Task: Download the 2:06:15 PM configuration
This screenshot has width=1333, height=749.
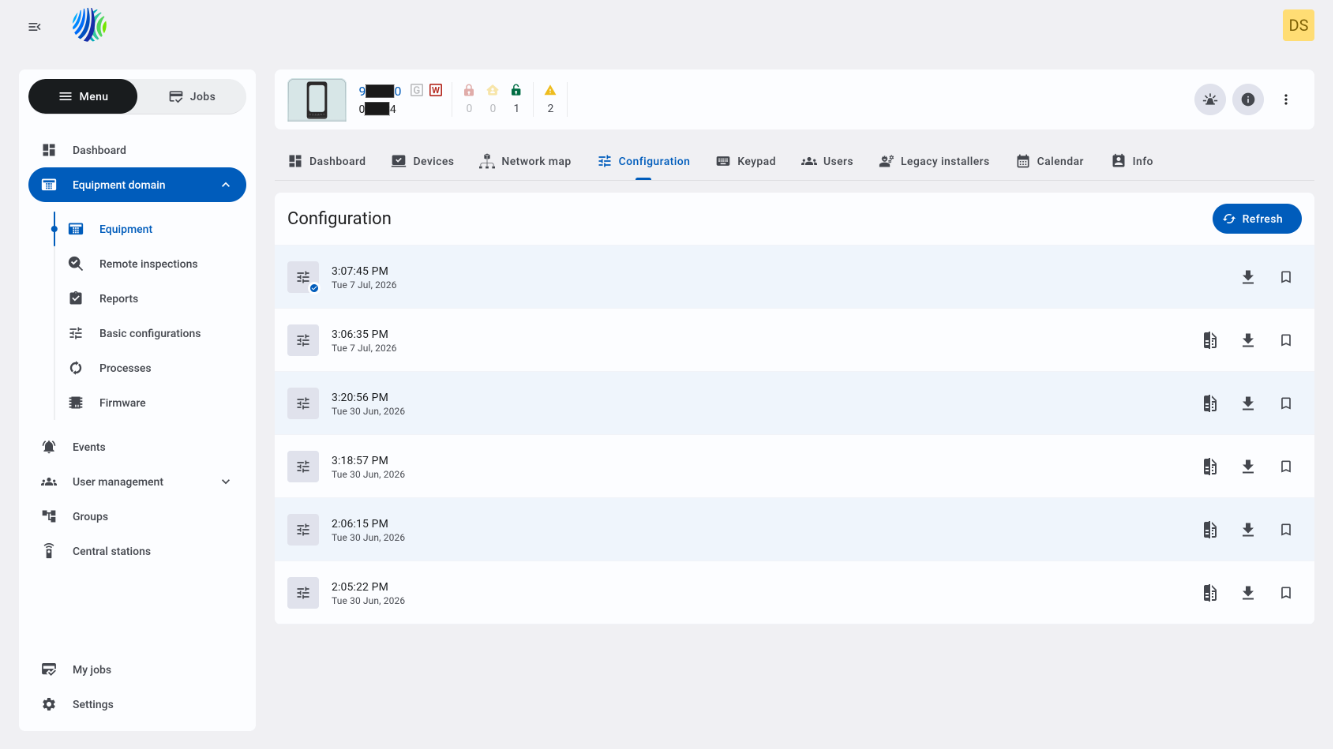Action: tap(1248, 529)
